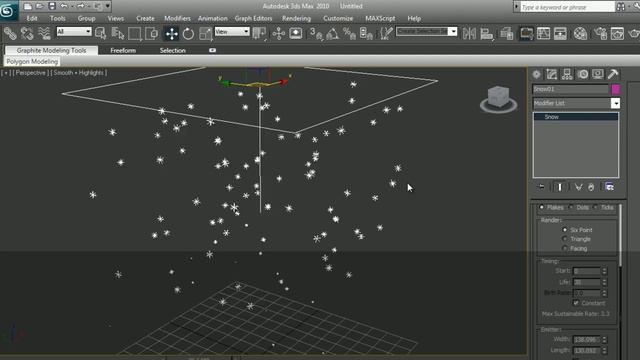Expand the ribbon options button beside Selection
This screenshot has height=360, width=640.
tap(213, 50)
